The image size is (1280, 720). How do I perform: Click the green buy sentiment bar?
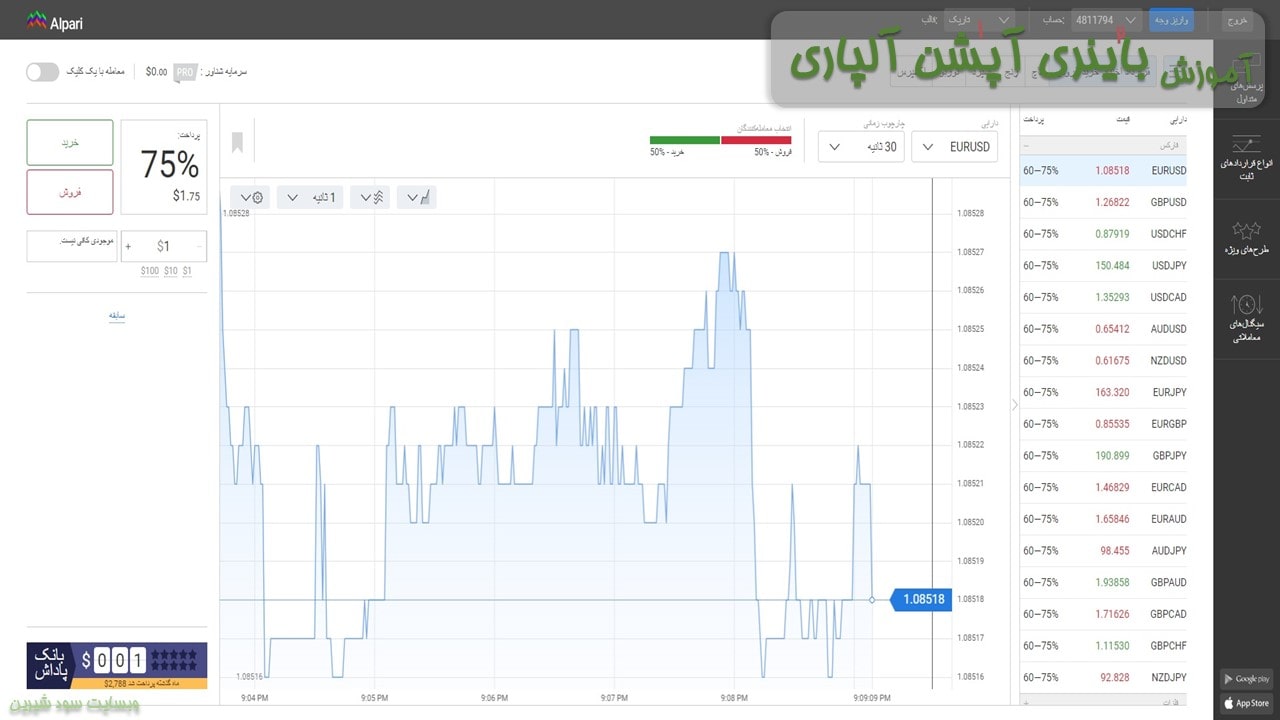(684, 140)
